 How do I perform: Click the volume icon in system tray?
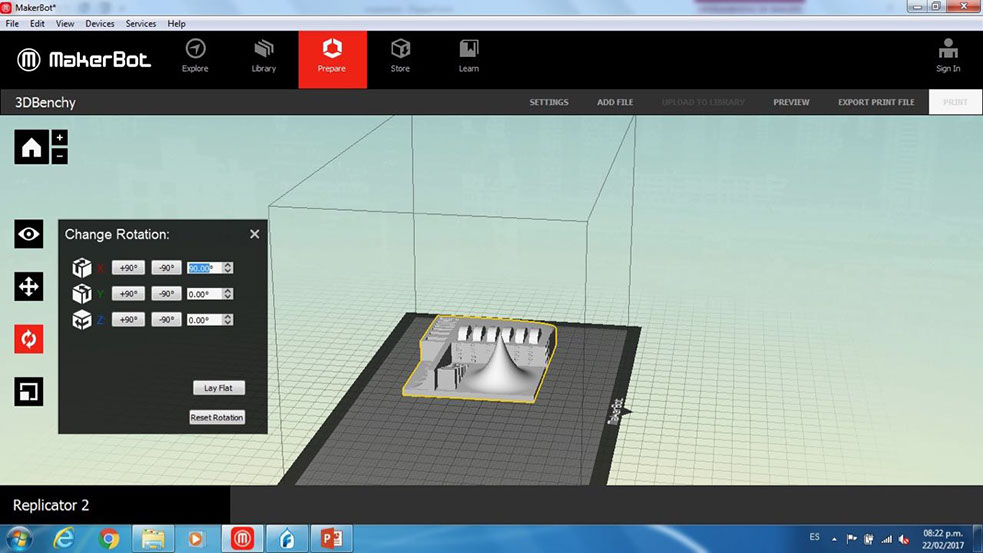[x=904, y=539]
